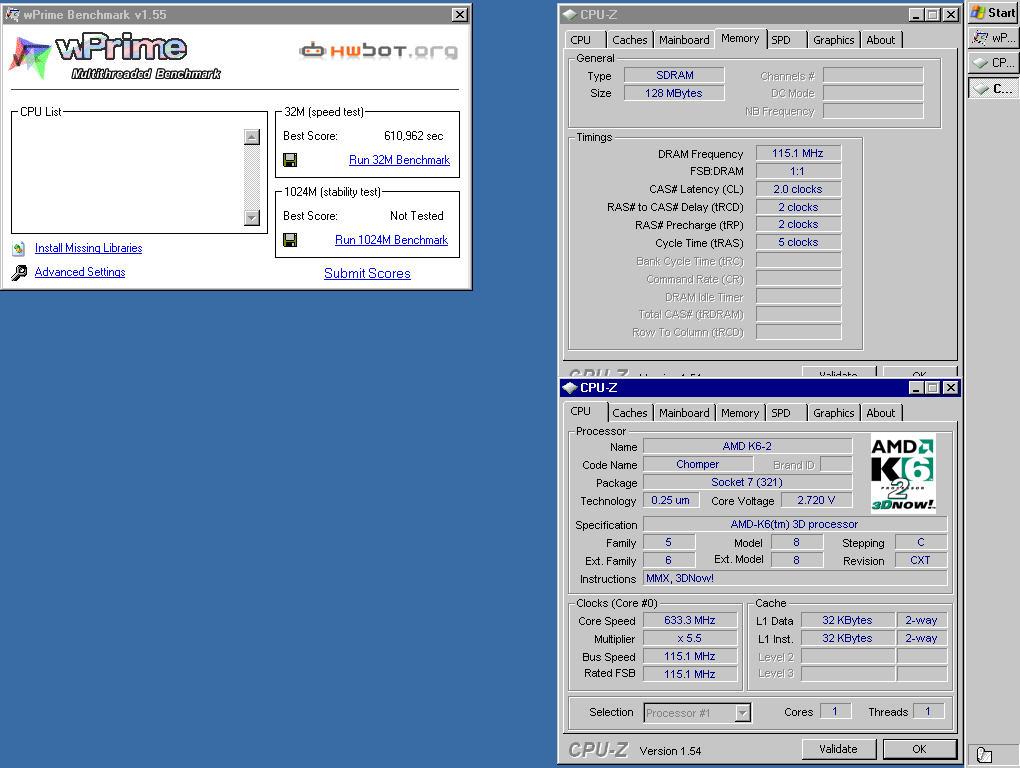Click the CAS# Latency 2.0 clocks value
1020x768 pixels.
pyautogui.click(x=798, y=189)
